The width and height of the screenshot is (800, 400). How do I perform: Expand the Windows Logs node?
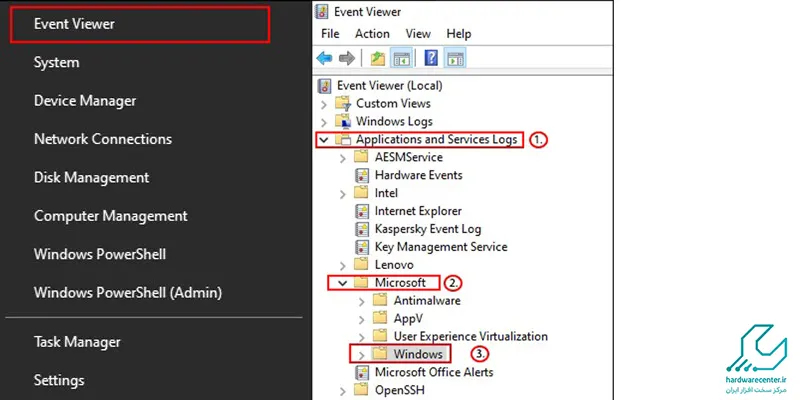(323, 122)
